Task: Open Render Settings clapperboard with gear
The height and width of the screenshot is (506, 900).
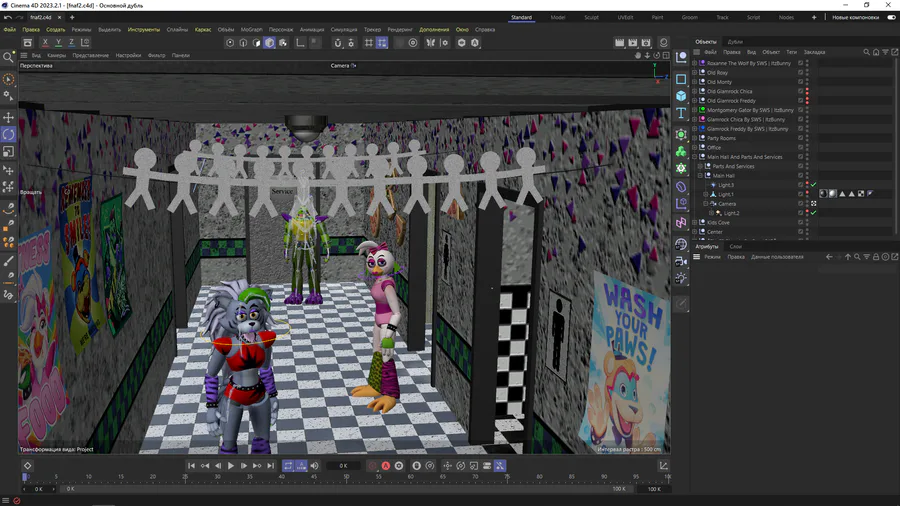Action: tap(646, 42)
